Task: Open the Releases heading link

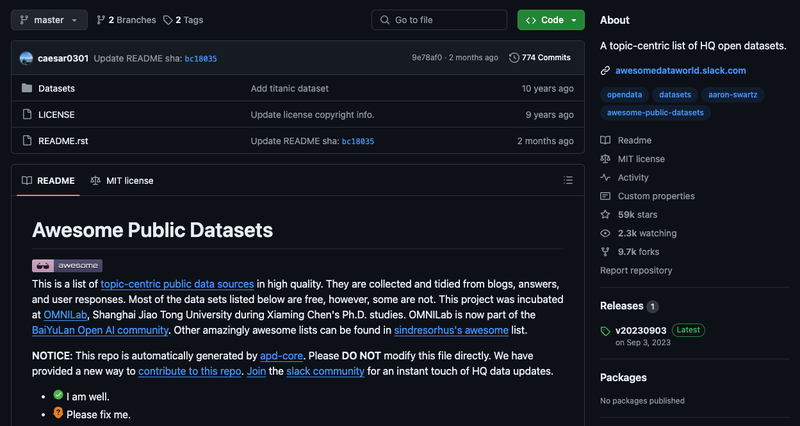Action: tap(621, 306)
